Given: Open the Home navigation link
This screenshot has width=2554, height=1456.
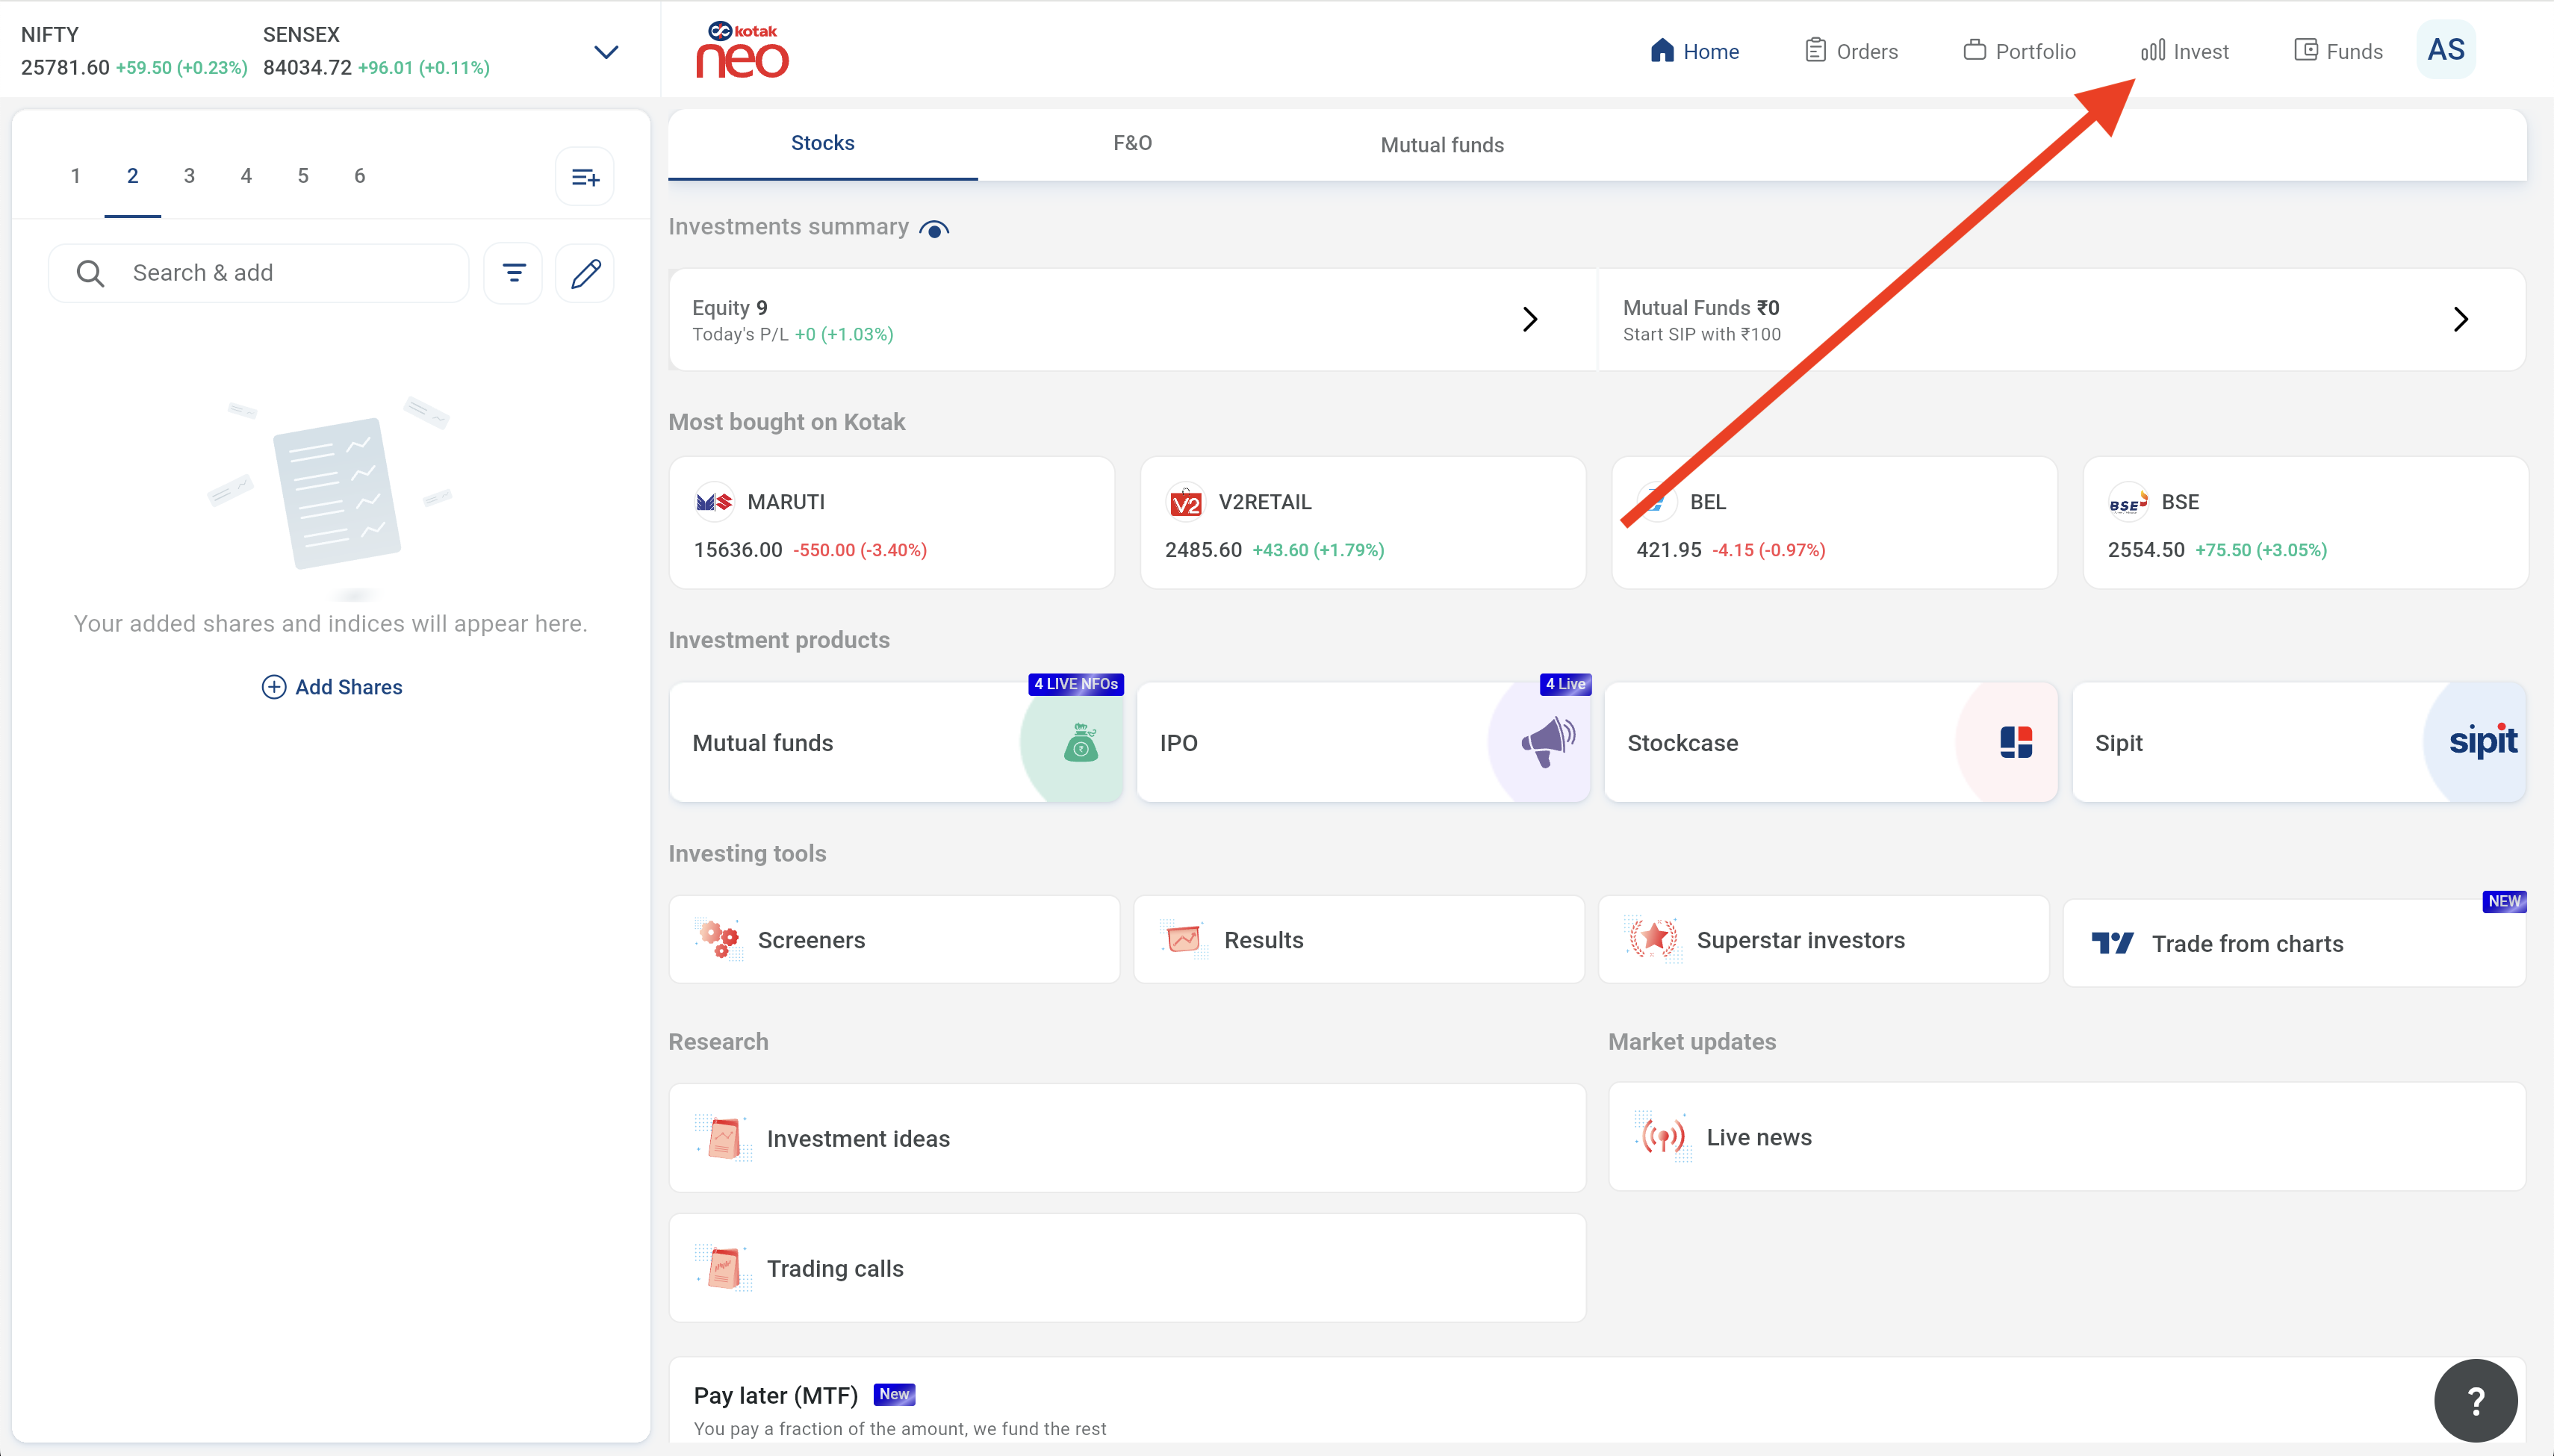Looking at the screenshot, I should (x=1694, y=51).
